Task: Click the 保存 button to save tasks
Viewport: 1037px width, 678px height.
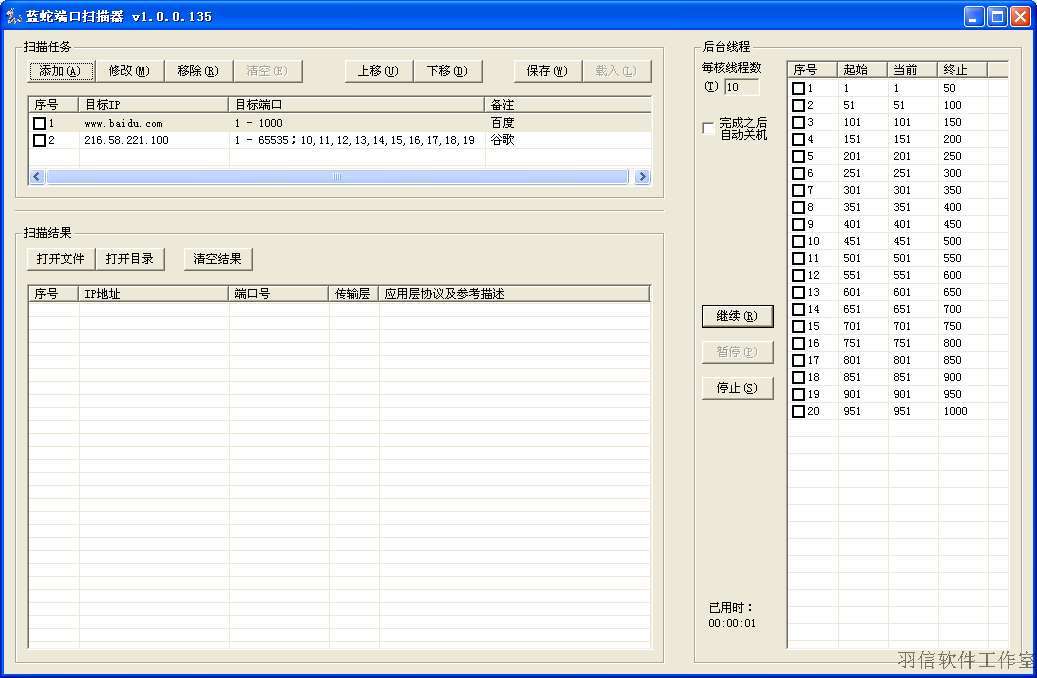Action: click(546, 71)
